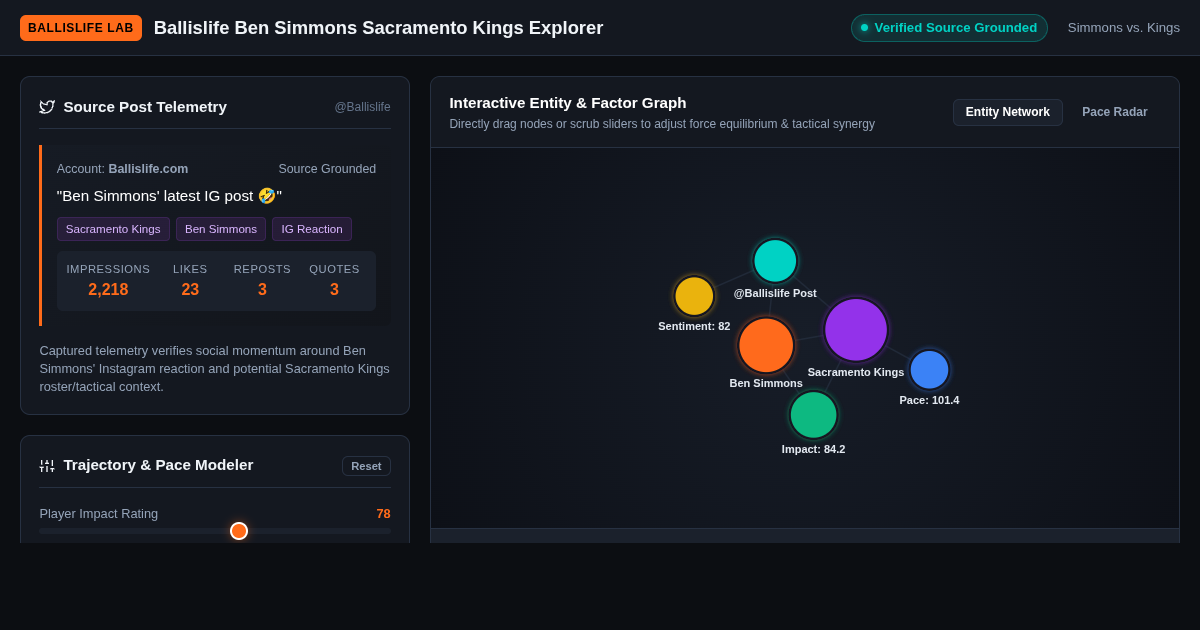Click the sliders icon beside Trajectory & Pace Modeler

(47, 466)
